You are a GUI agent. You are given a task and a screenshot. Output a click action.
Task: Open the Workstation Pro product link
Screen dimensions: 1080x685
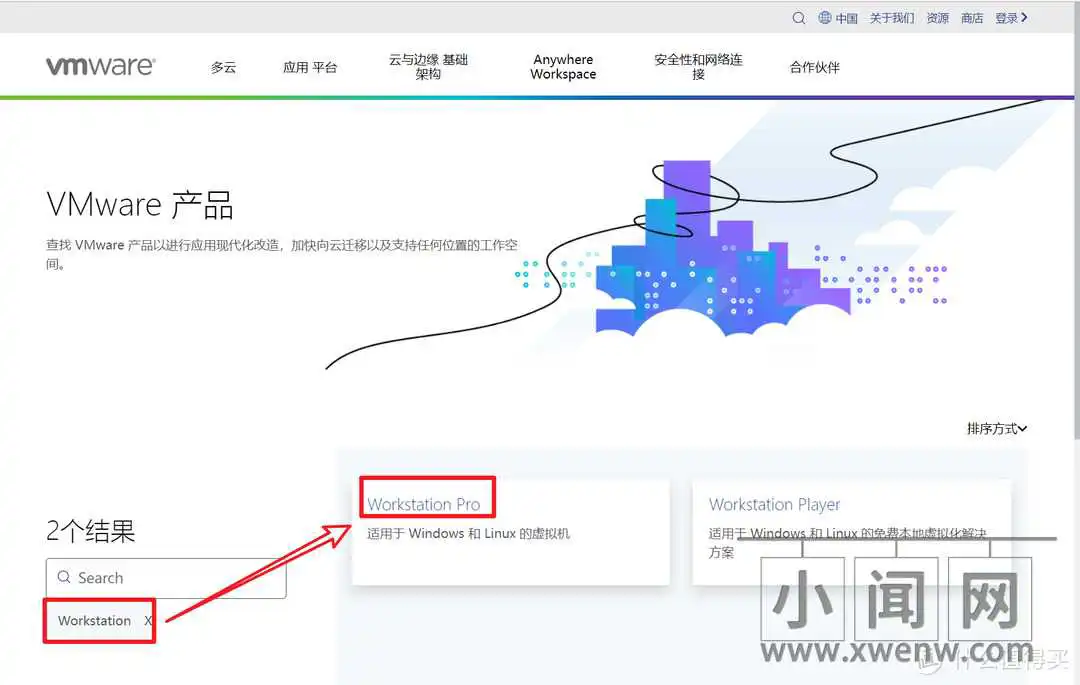point(424,504)
